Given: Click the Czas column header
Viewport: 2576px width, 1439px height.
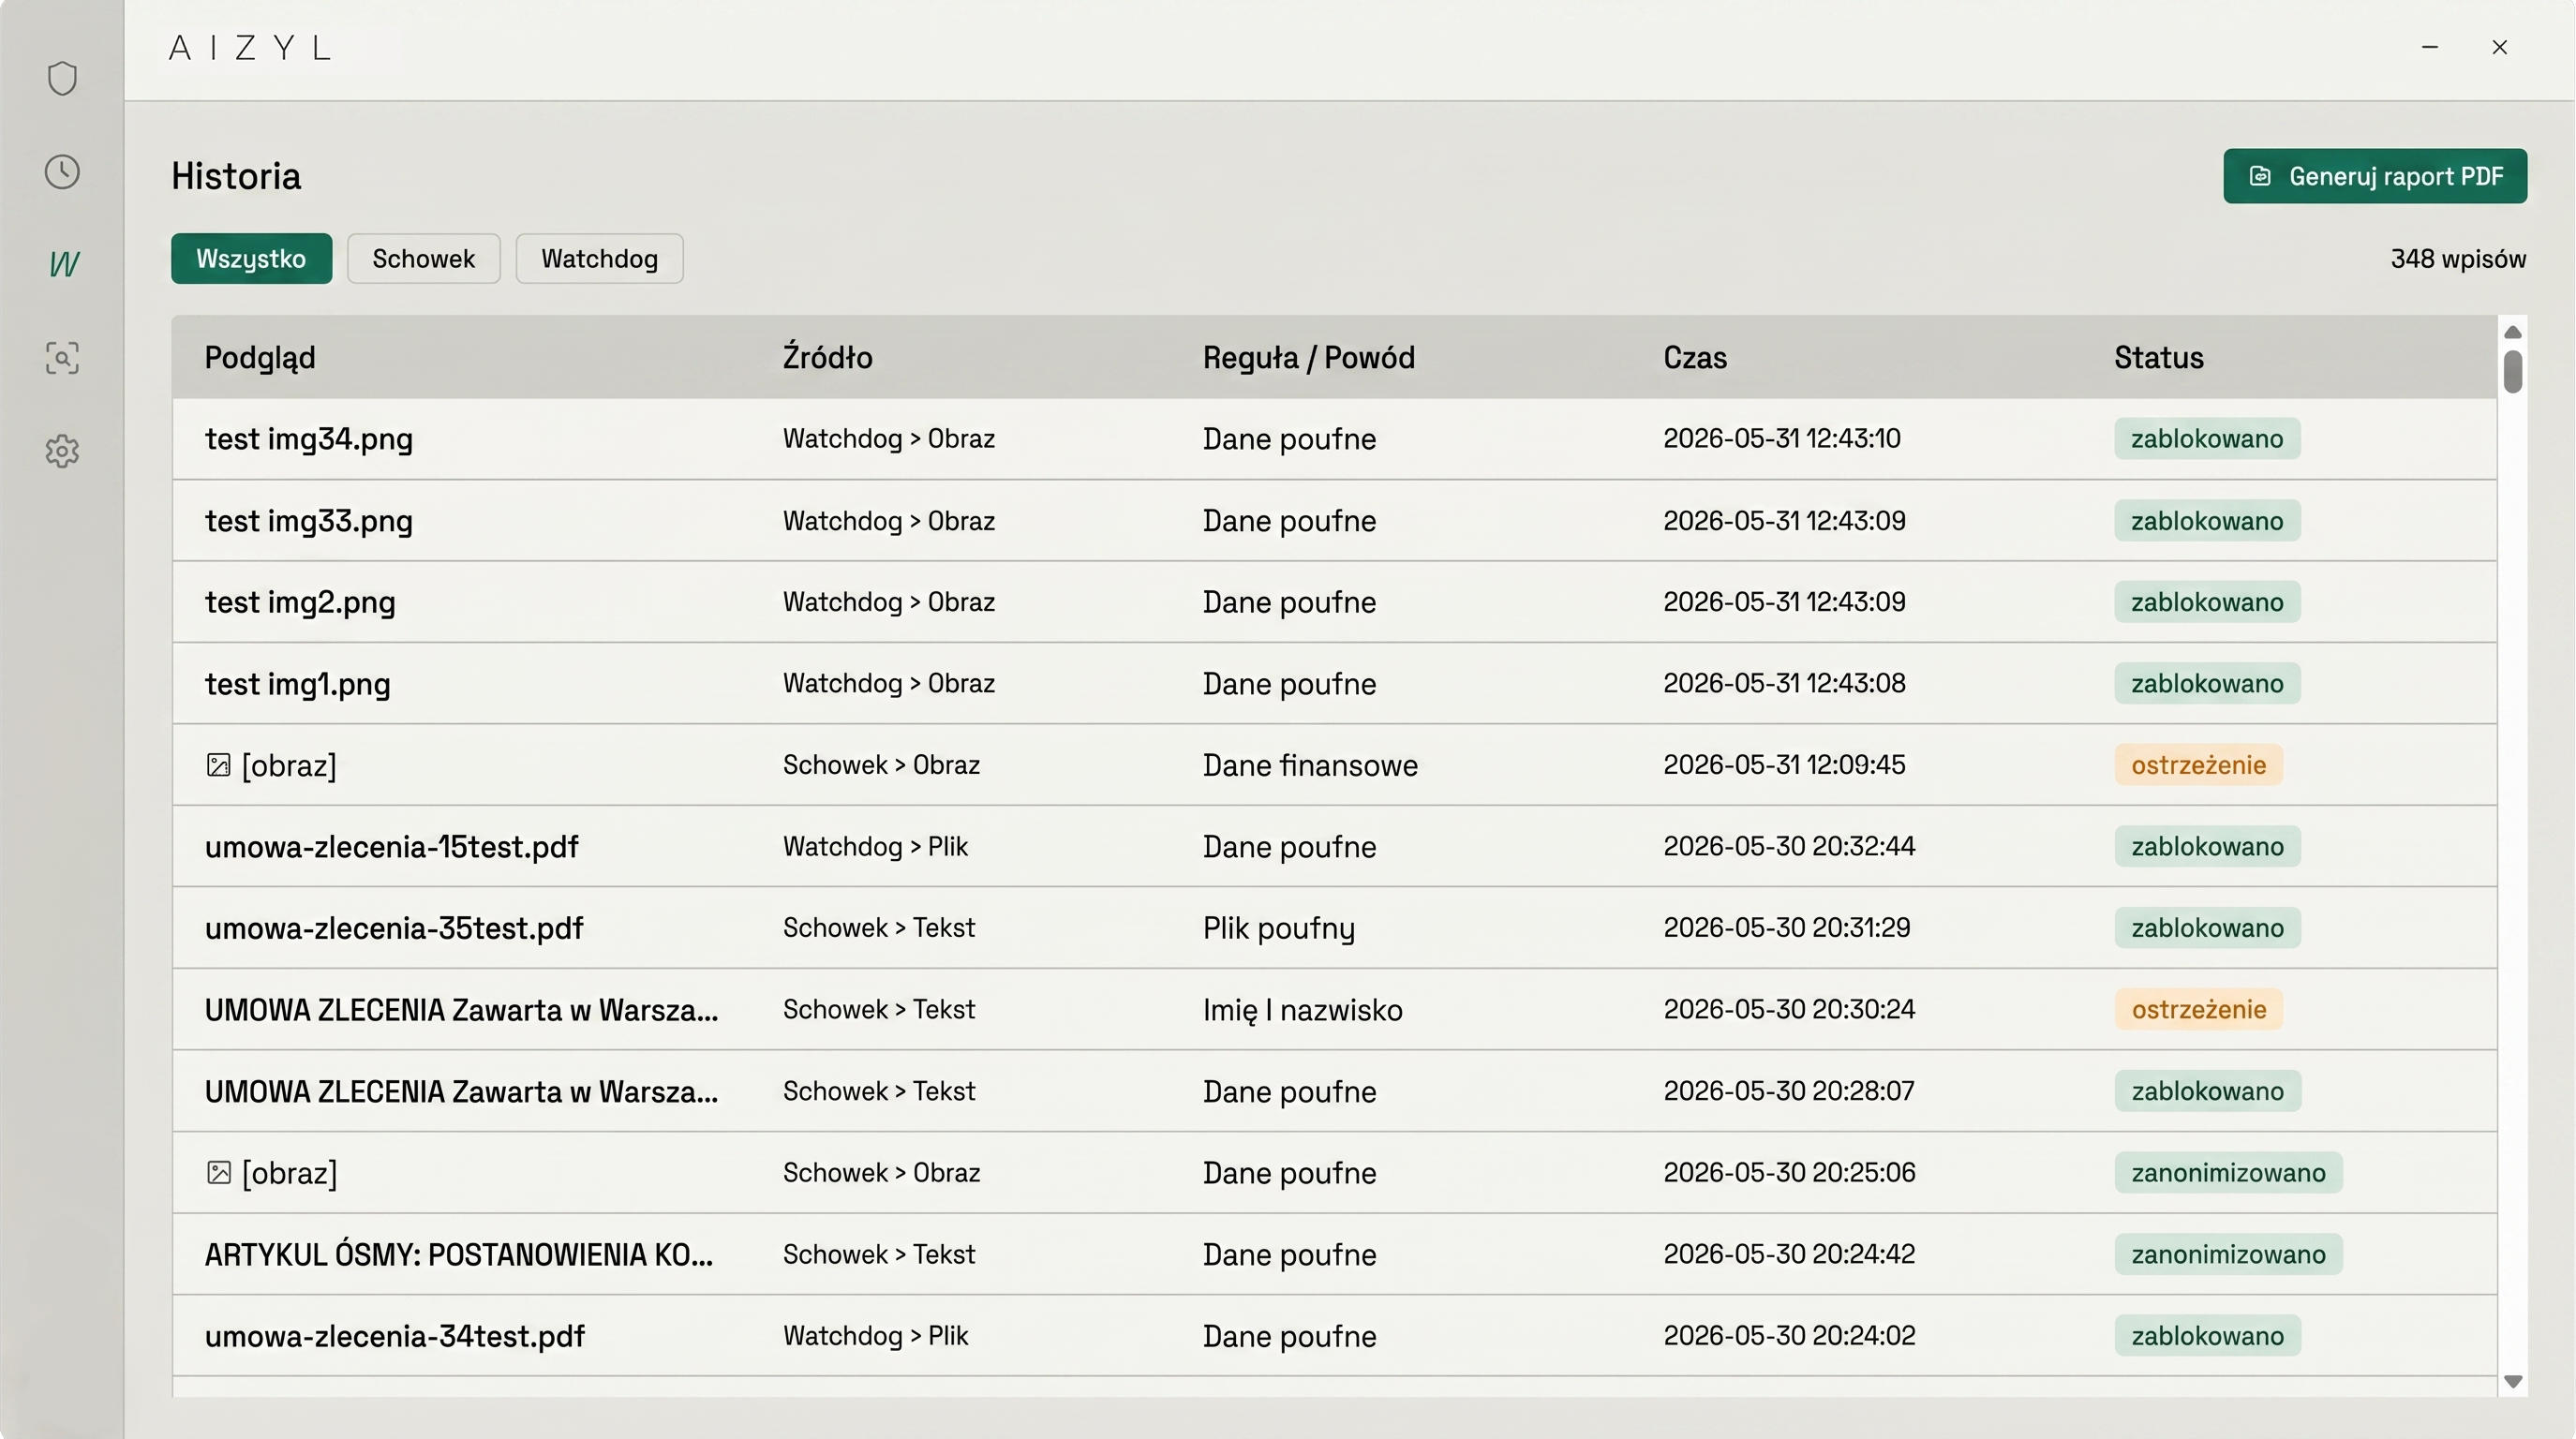Looking at the screenshot, I should 1695,357.
